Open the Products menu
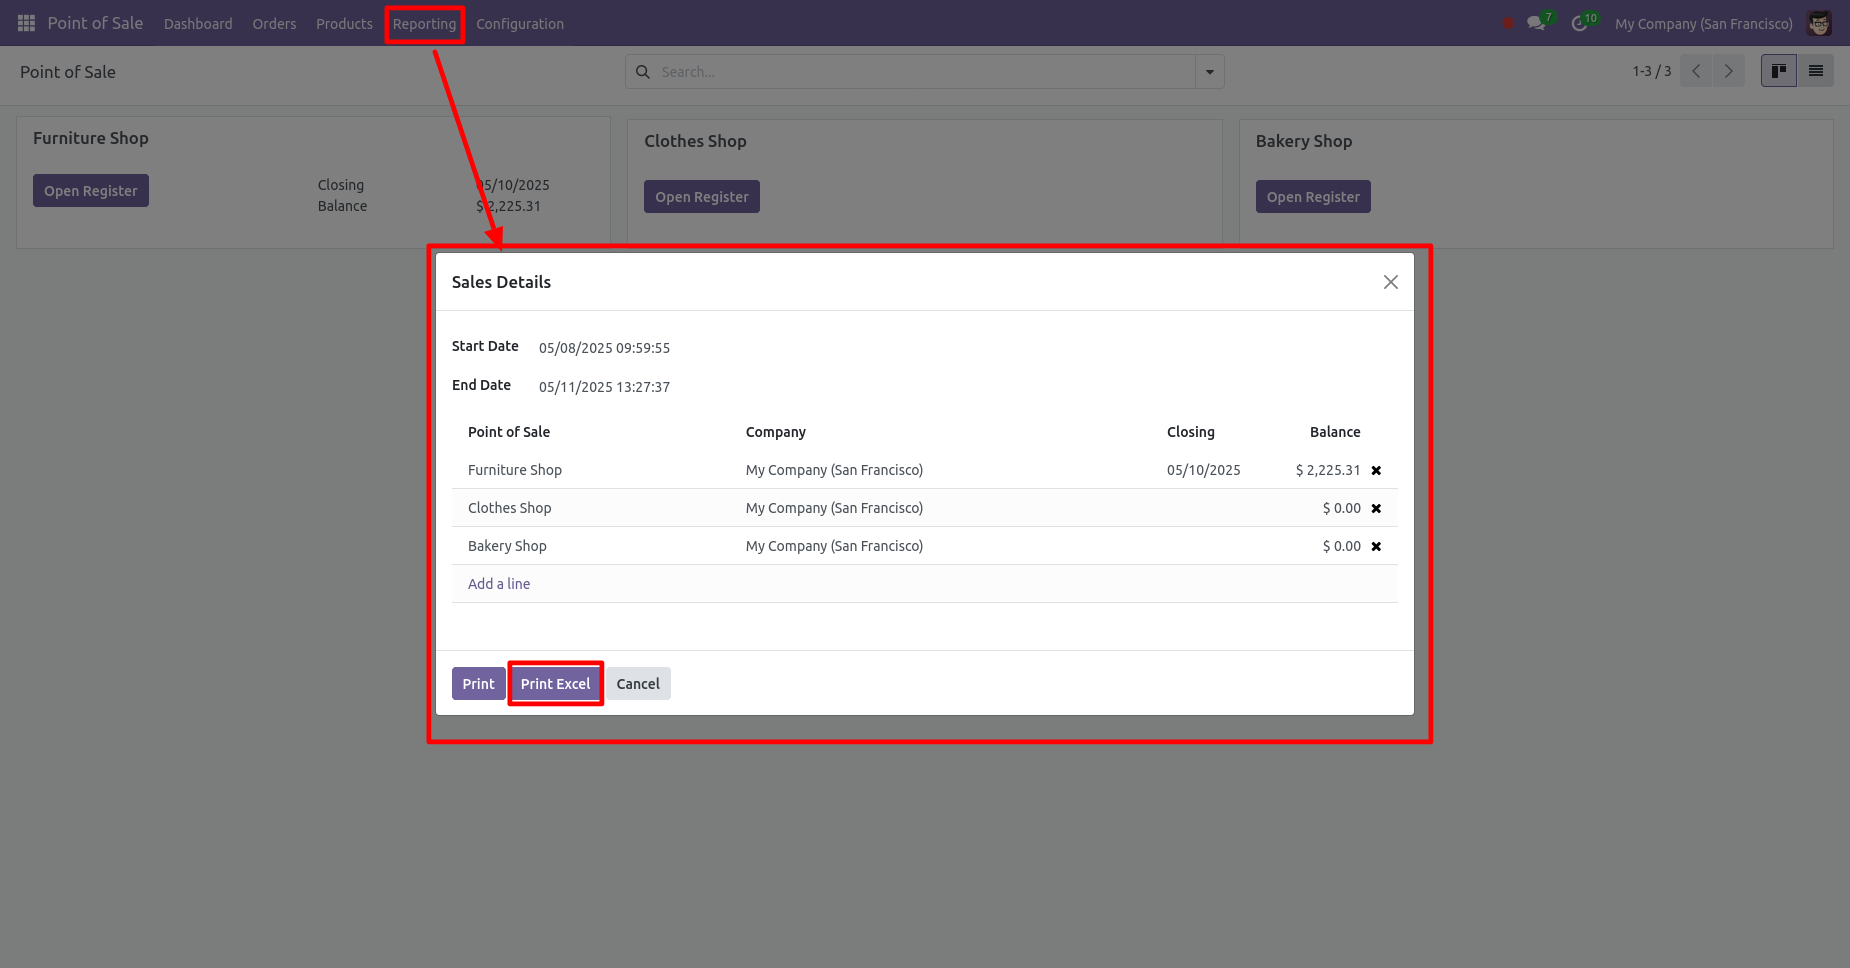The height and width of the screenshot is (968, 1850). [344, 24]
